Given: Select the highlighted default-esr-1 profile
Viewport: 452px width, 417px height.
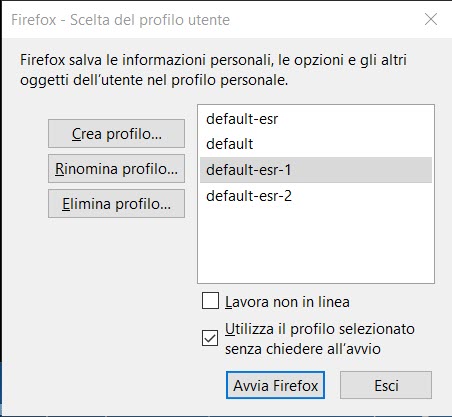Looking at the screenshot, I should tap(316, 170).
